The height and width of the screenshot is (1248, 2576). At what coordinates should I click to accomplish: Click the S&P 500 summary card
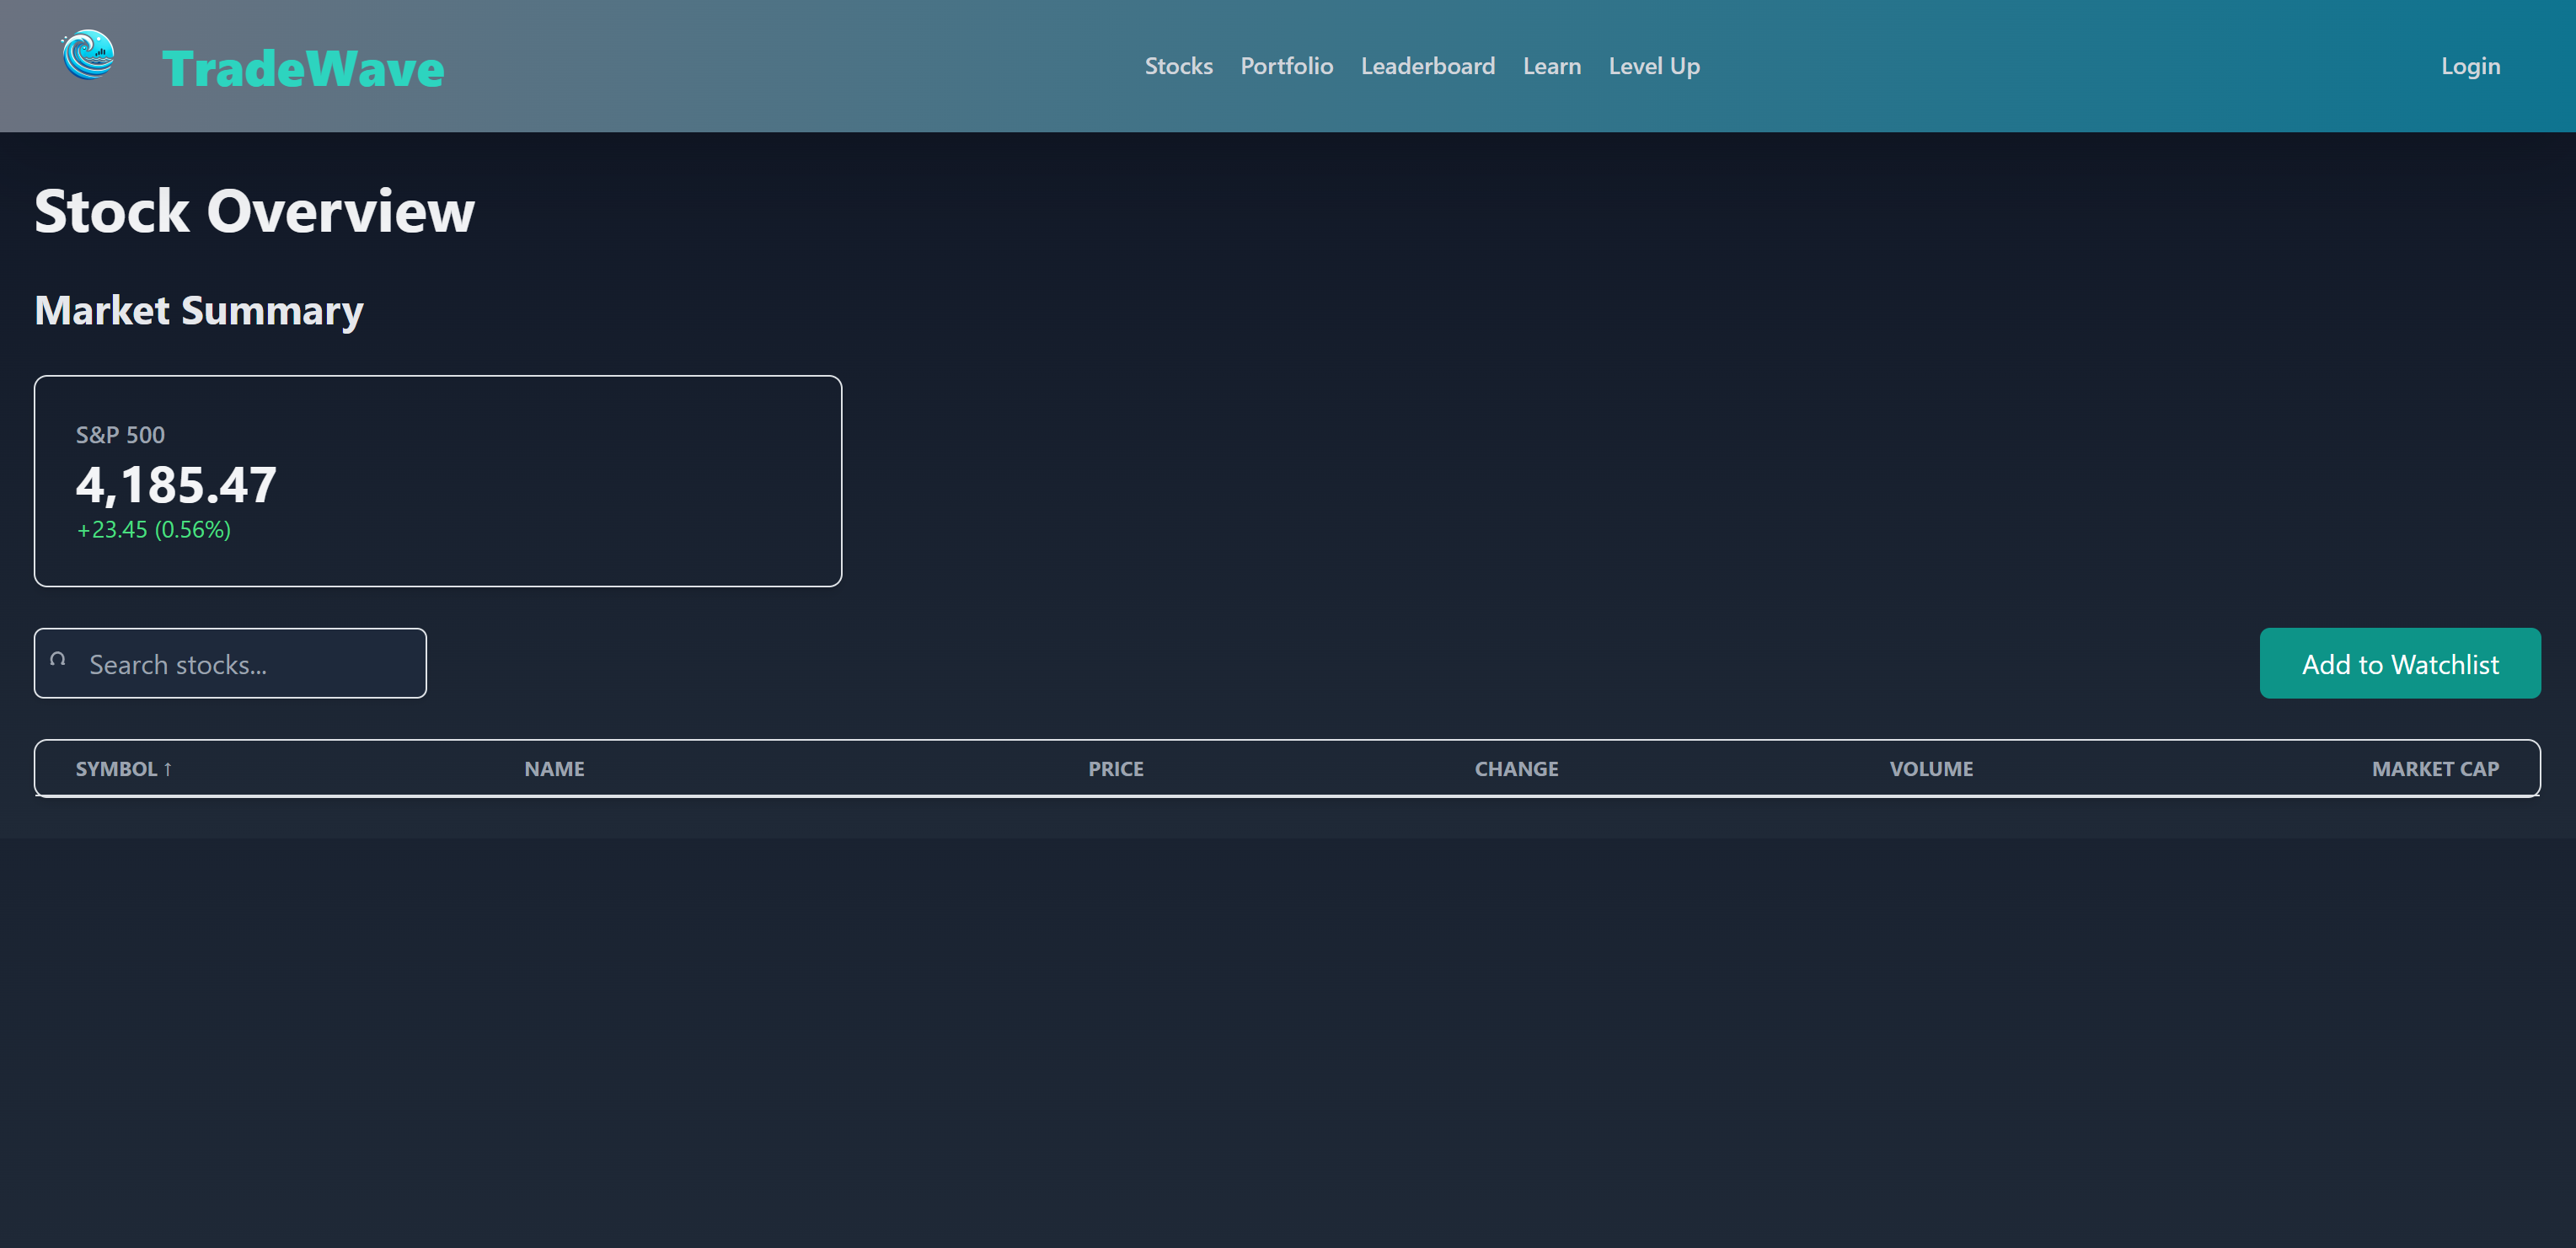[x=560, y=480]
